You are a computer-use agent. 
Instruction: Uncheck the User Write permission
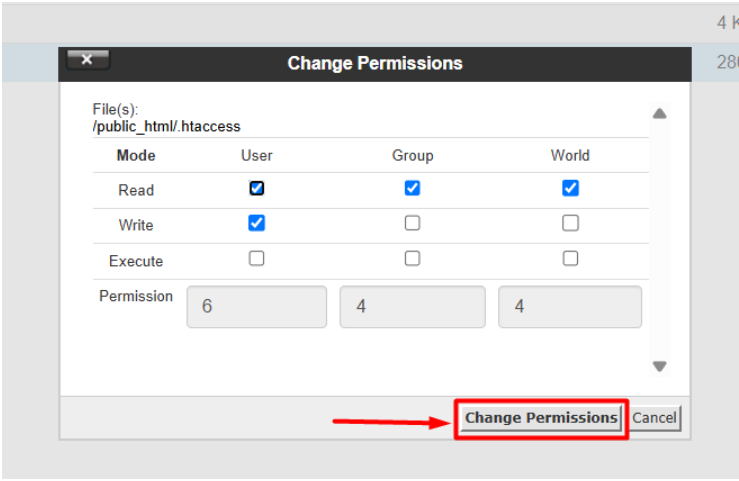tap(257, 223)
